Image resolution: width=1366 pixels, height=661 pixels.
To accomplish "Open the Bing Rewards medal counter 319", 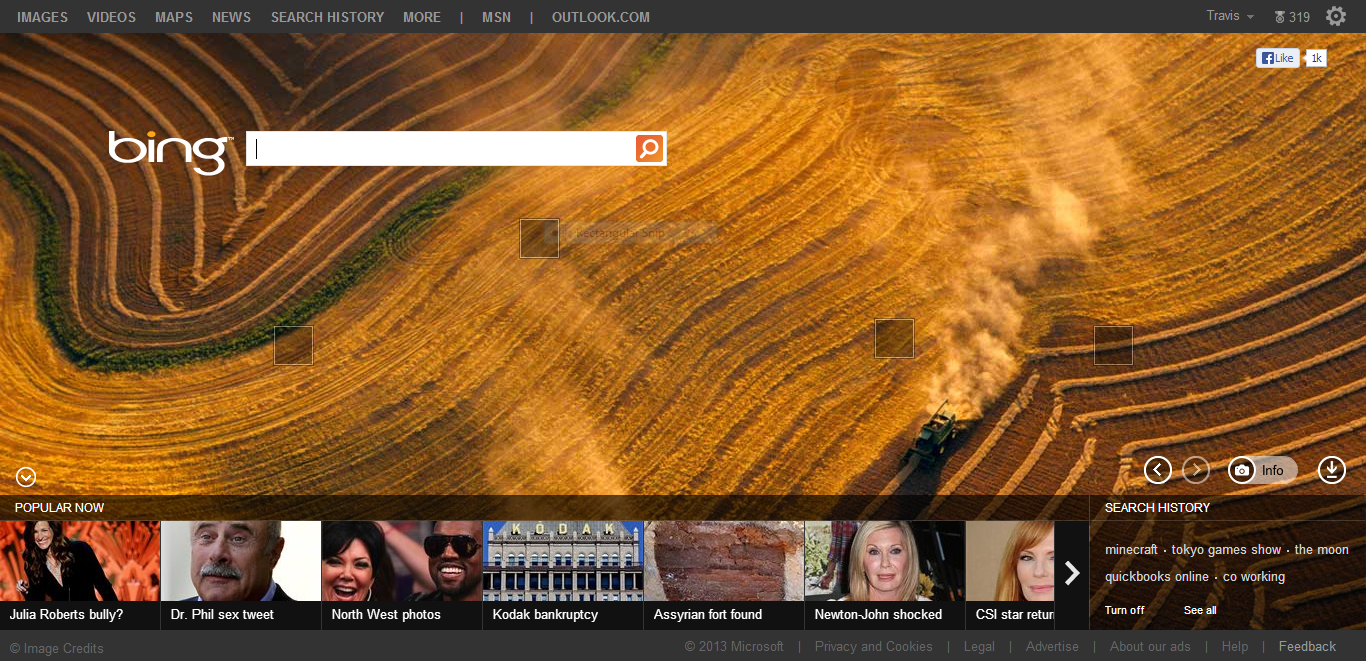I will pos(1292,17).
